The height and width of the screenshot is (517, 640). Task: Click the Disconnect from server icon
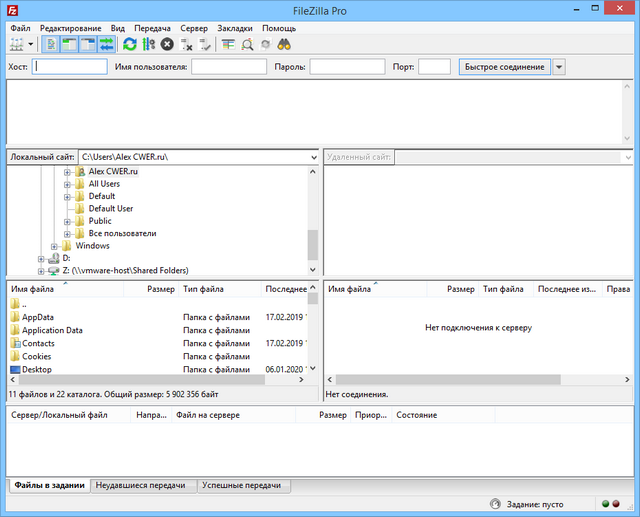(x=187, y=44)
